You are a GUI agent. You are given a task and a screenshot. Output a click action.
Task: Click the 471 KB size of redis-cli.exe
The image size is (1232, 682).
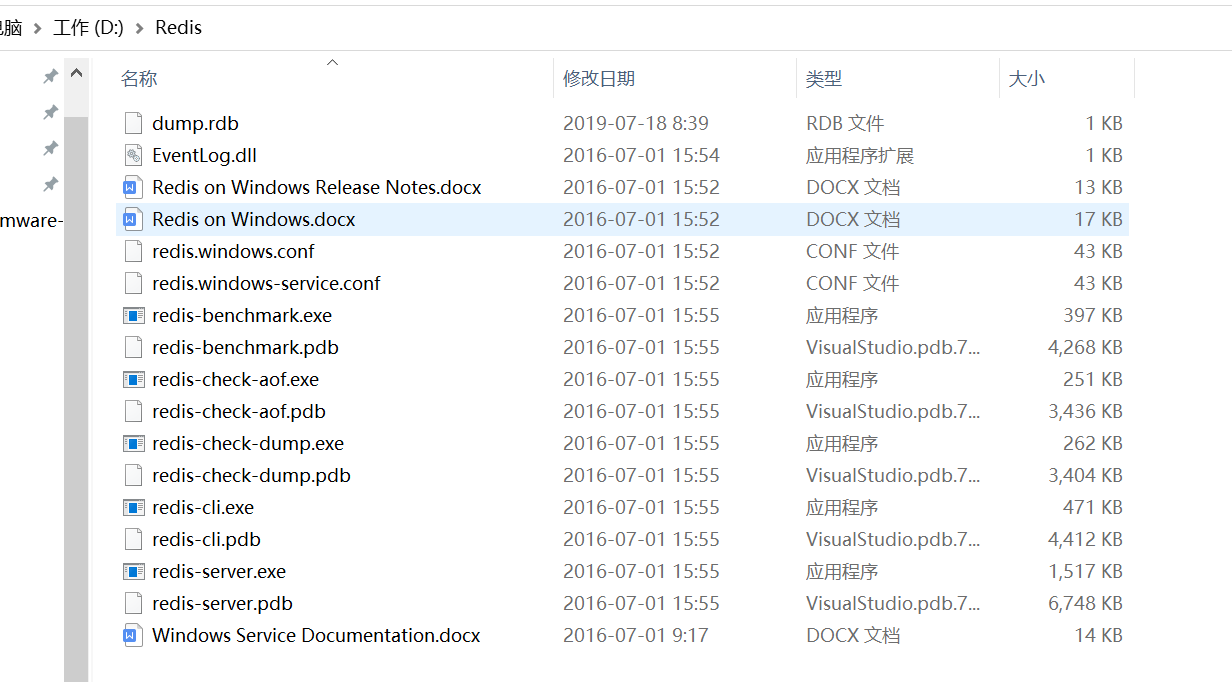tap(1093, 507)
